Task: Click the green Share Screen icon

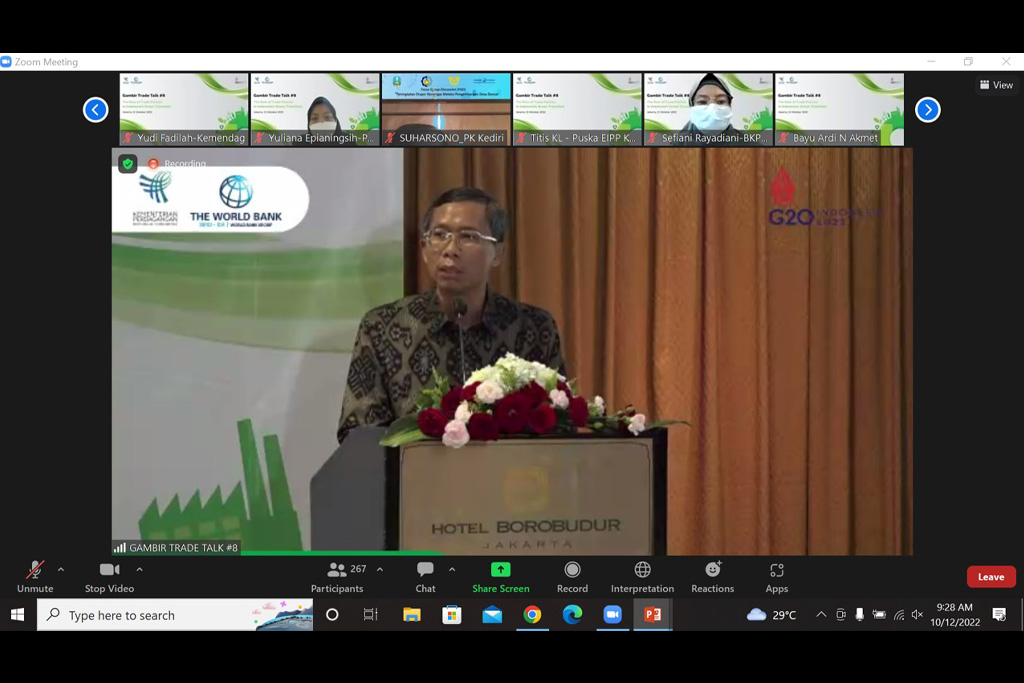Action: pyautogui.click(x=501, y=570)
